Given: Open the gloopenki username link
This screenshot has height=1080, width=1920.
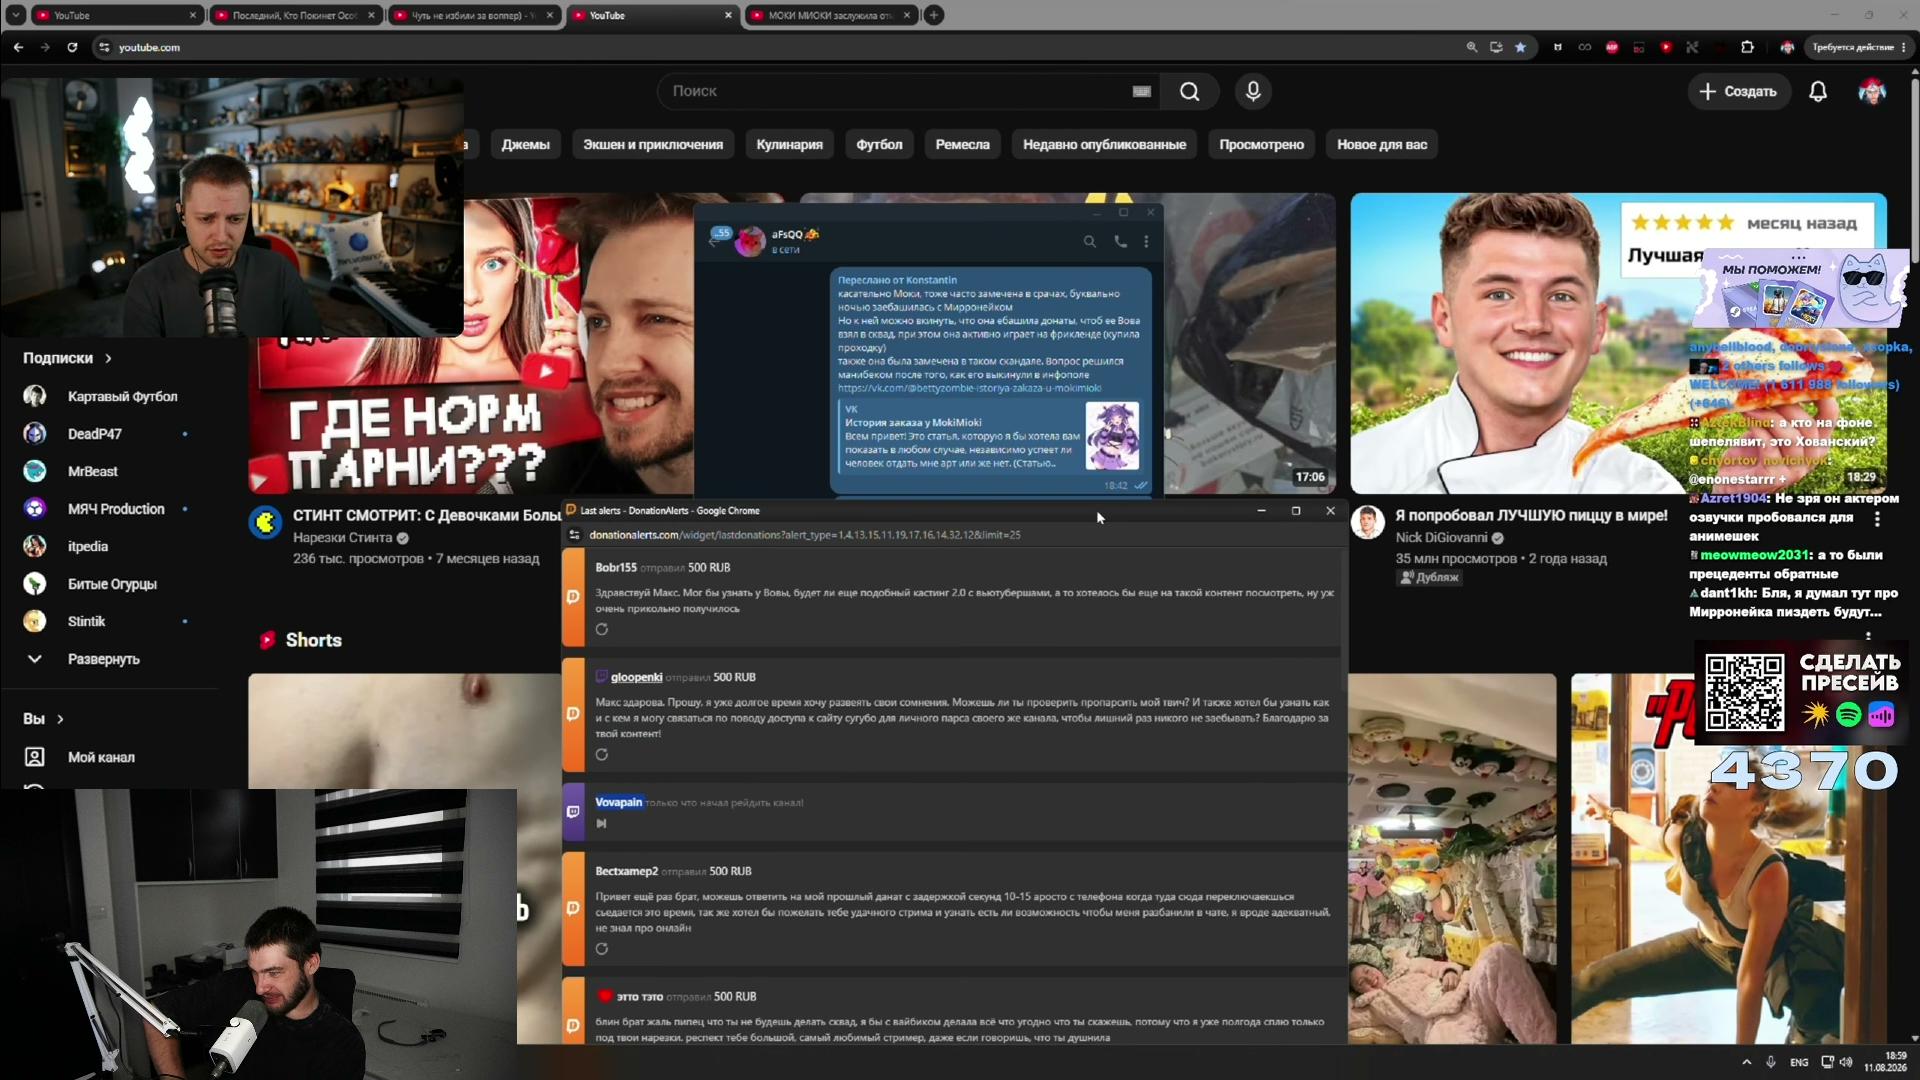Looking at the screenshot, I should coord(636,677).
